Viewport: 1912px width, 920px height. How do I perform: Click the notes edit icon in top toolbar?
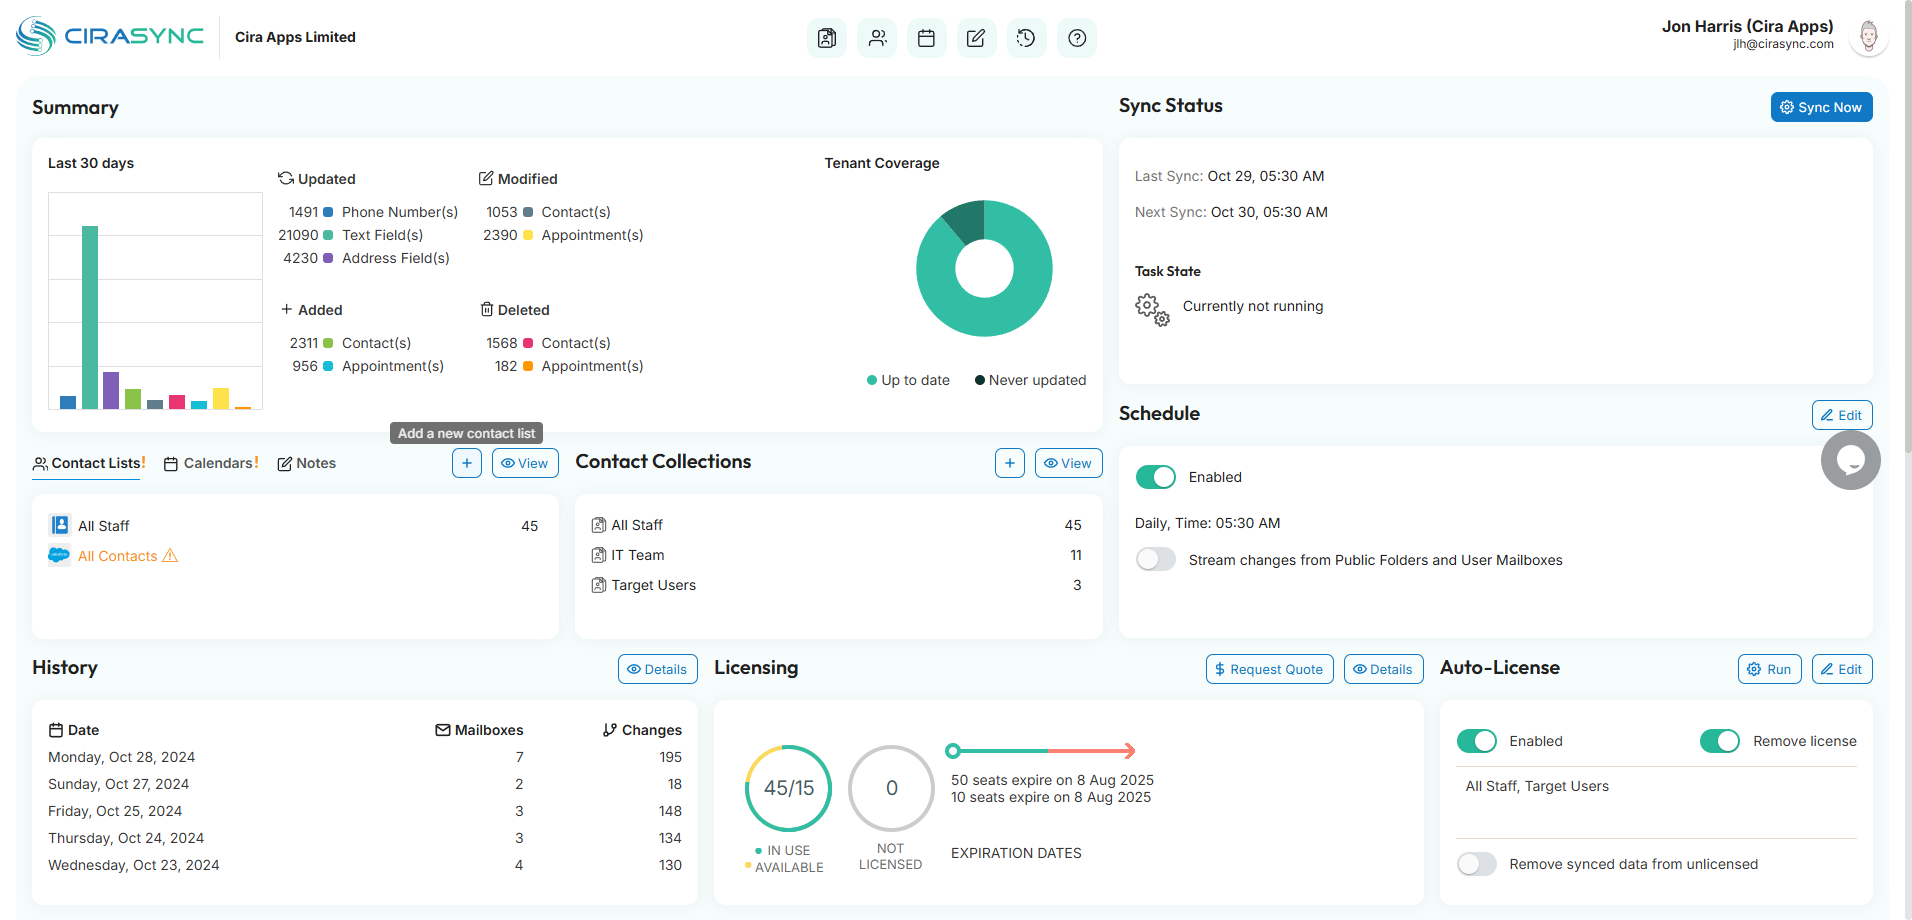click(x=976, y=38)
